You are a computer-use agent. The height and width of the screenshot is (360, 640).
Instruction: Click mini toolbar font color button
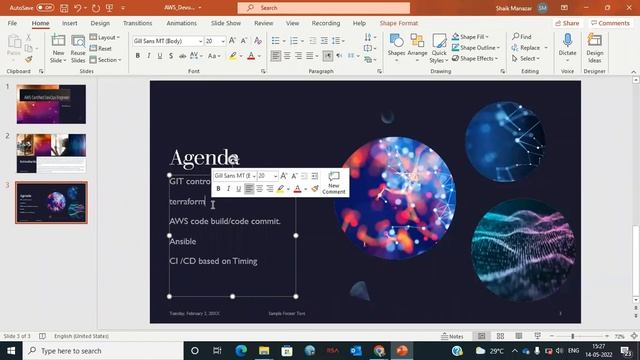point(298,189)
